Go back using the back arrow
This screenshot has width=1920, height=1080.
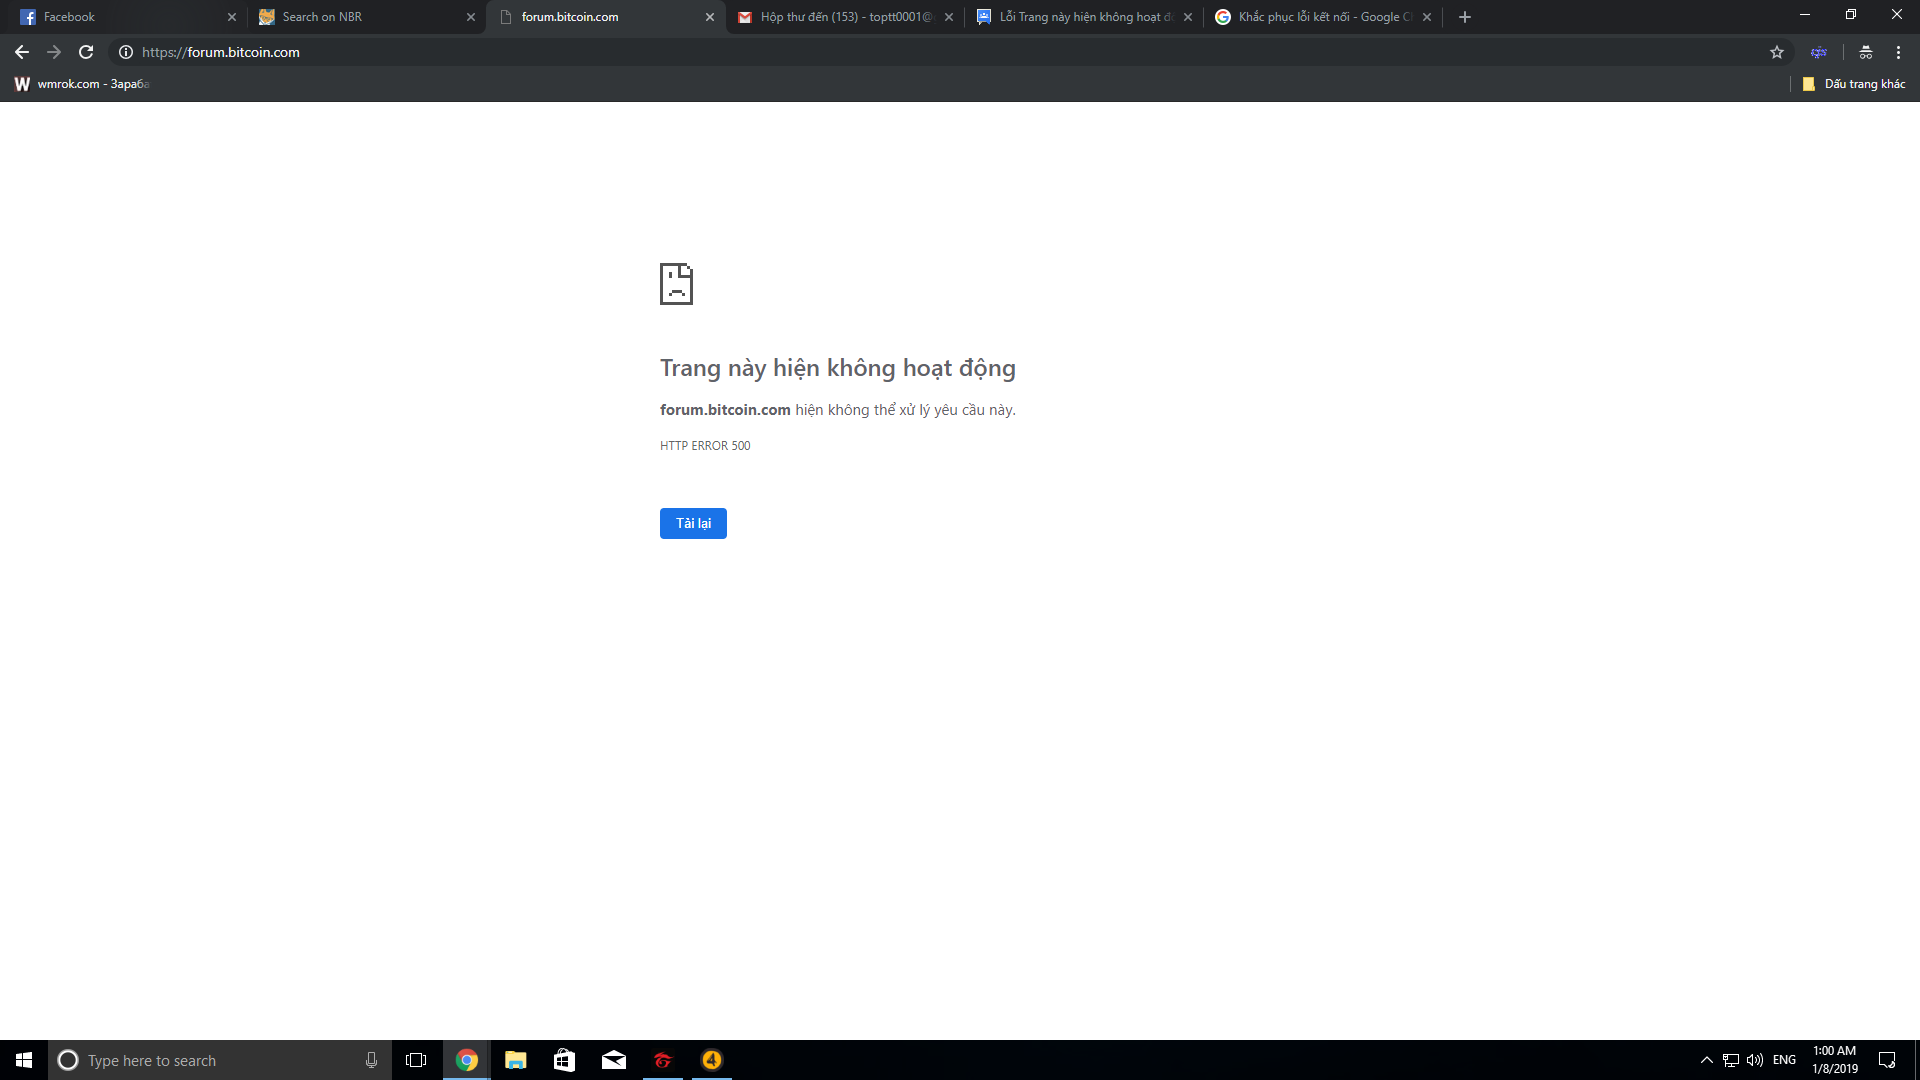point(22,52)
